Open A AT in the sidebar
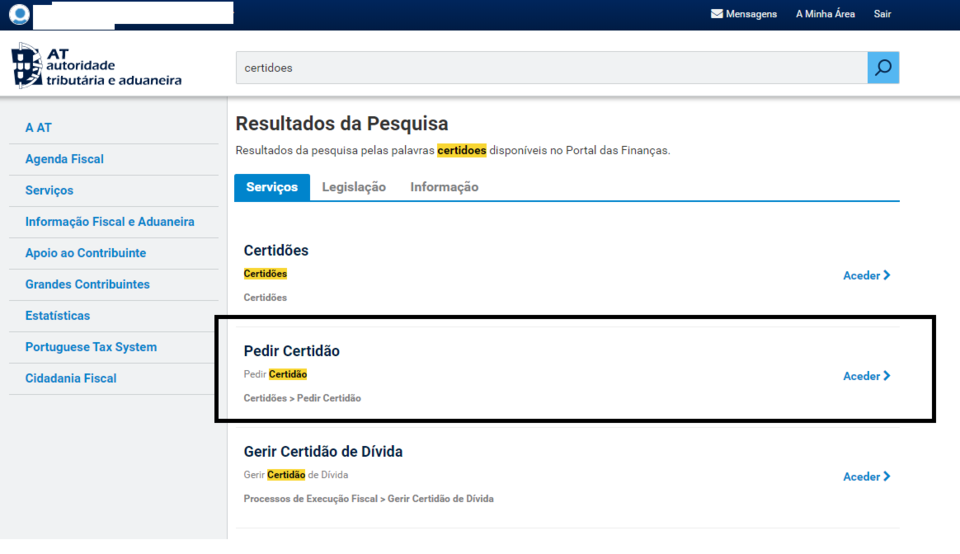 point(38,128)
